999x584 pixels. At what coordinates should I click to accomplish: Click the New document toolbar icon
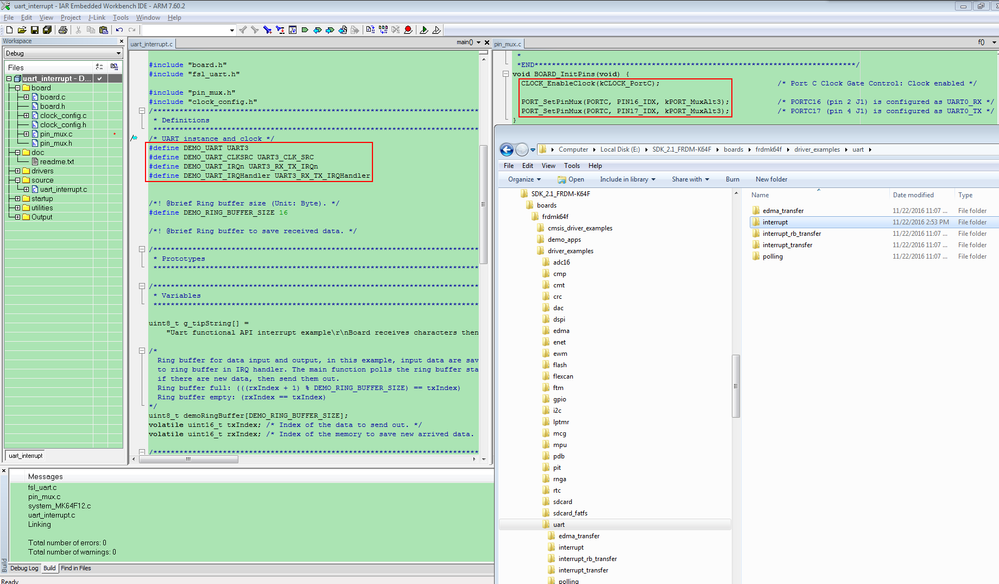click(x=8, y=30)
